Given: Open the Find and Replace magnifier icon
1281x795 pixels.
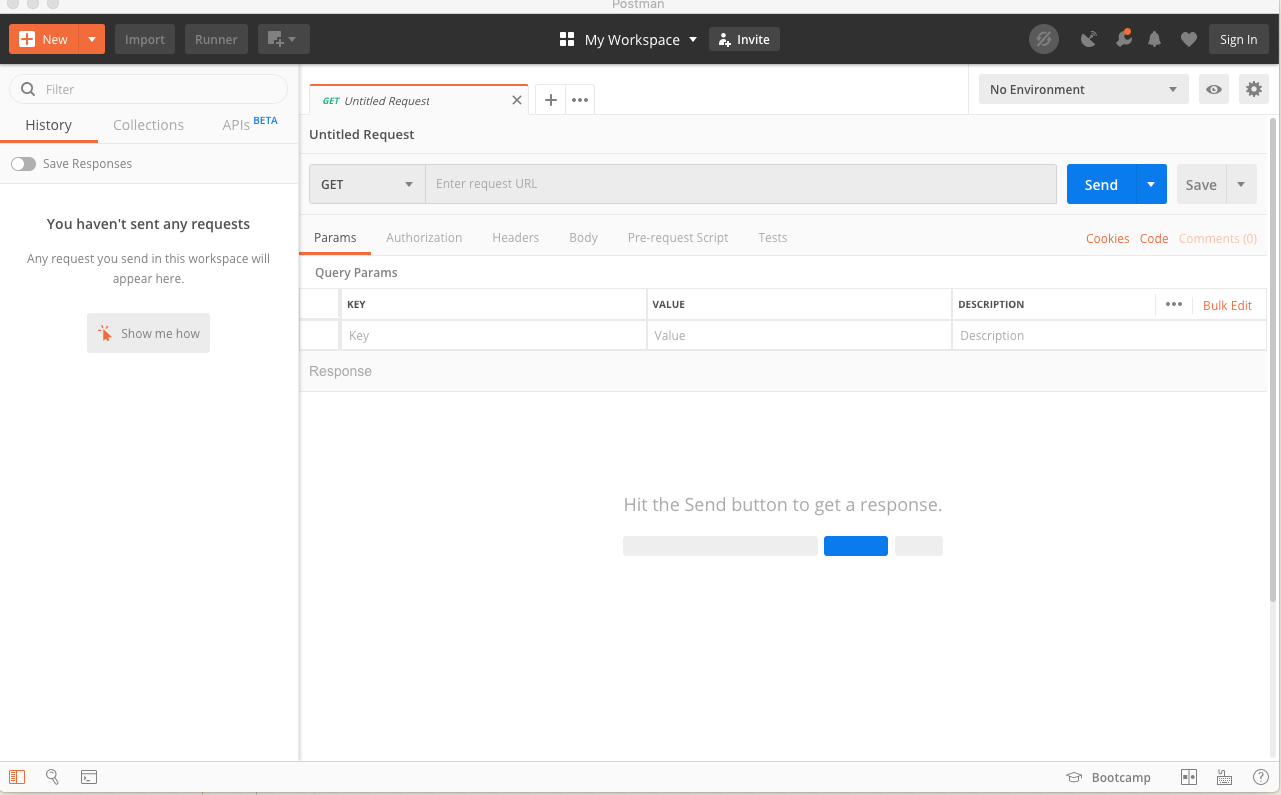Looking at the screenshot, I should (52, 777).
